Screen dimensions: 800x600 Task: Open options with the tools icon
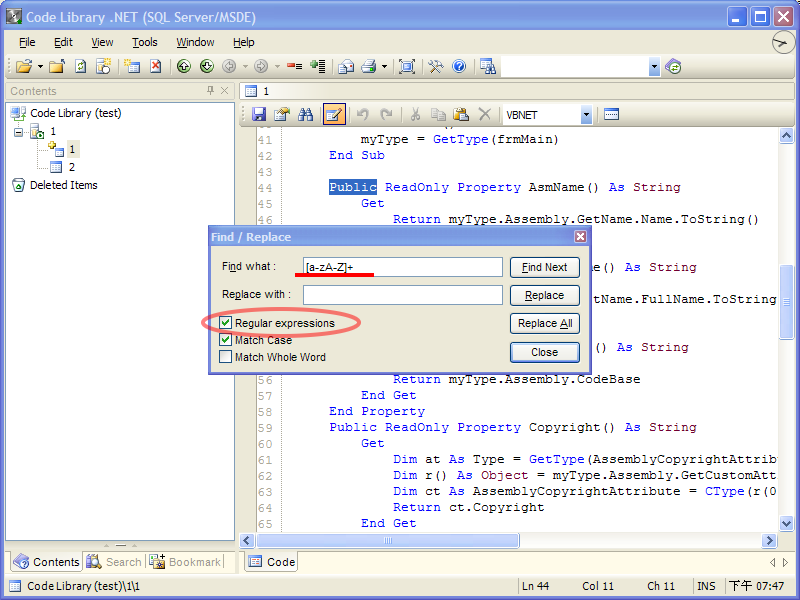tap(436, 66)
